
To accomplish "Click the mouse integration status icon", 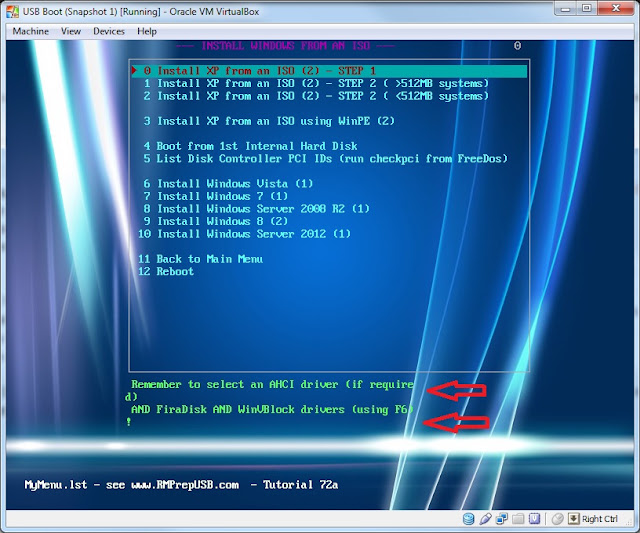I will (557, 519).
